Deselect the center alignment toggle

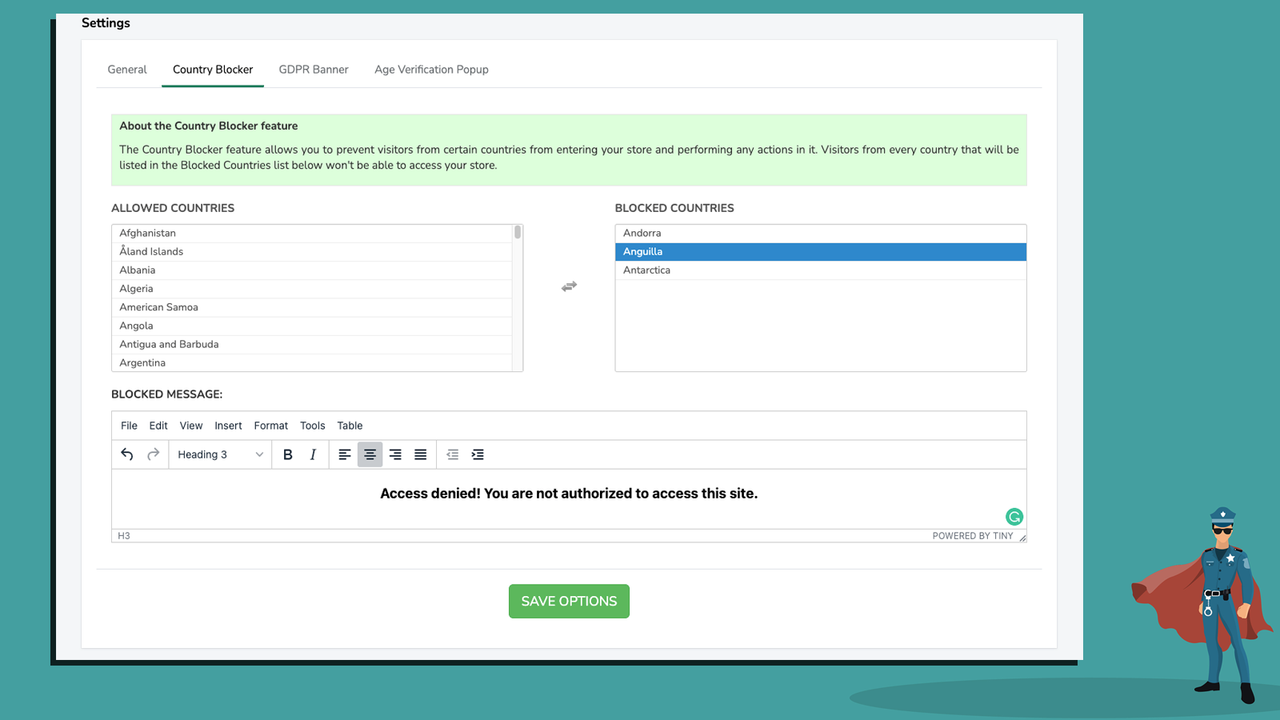tap(370, 454)
